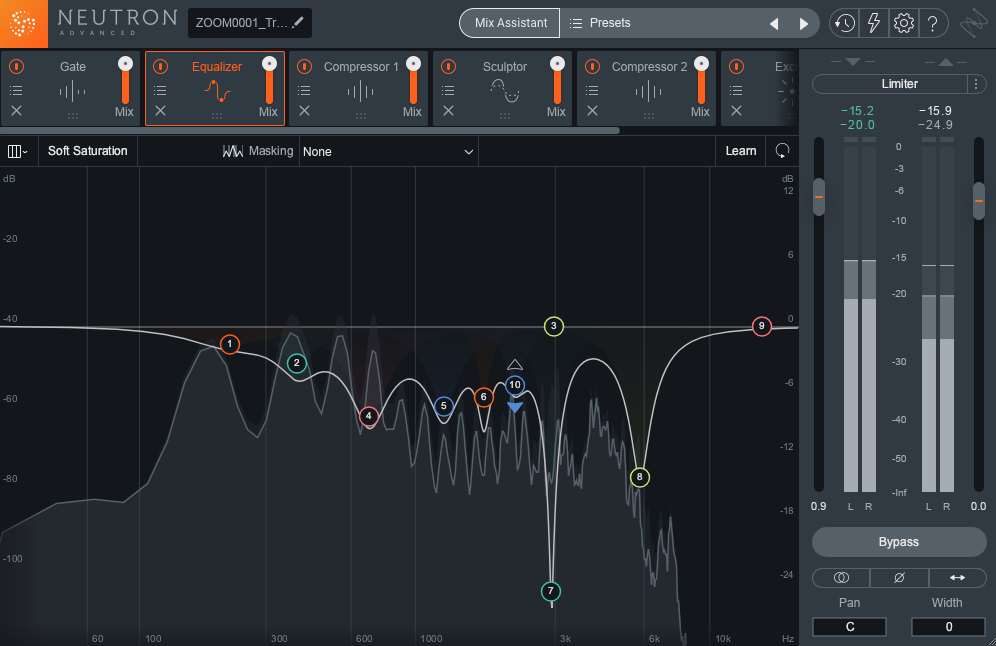Click the Pan value field C

coord(849,626)
